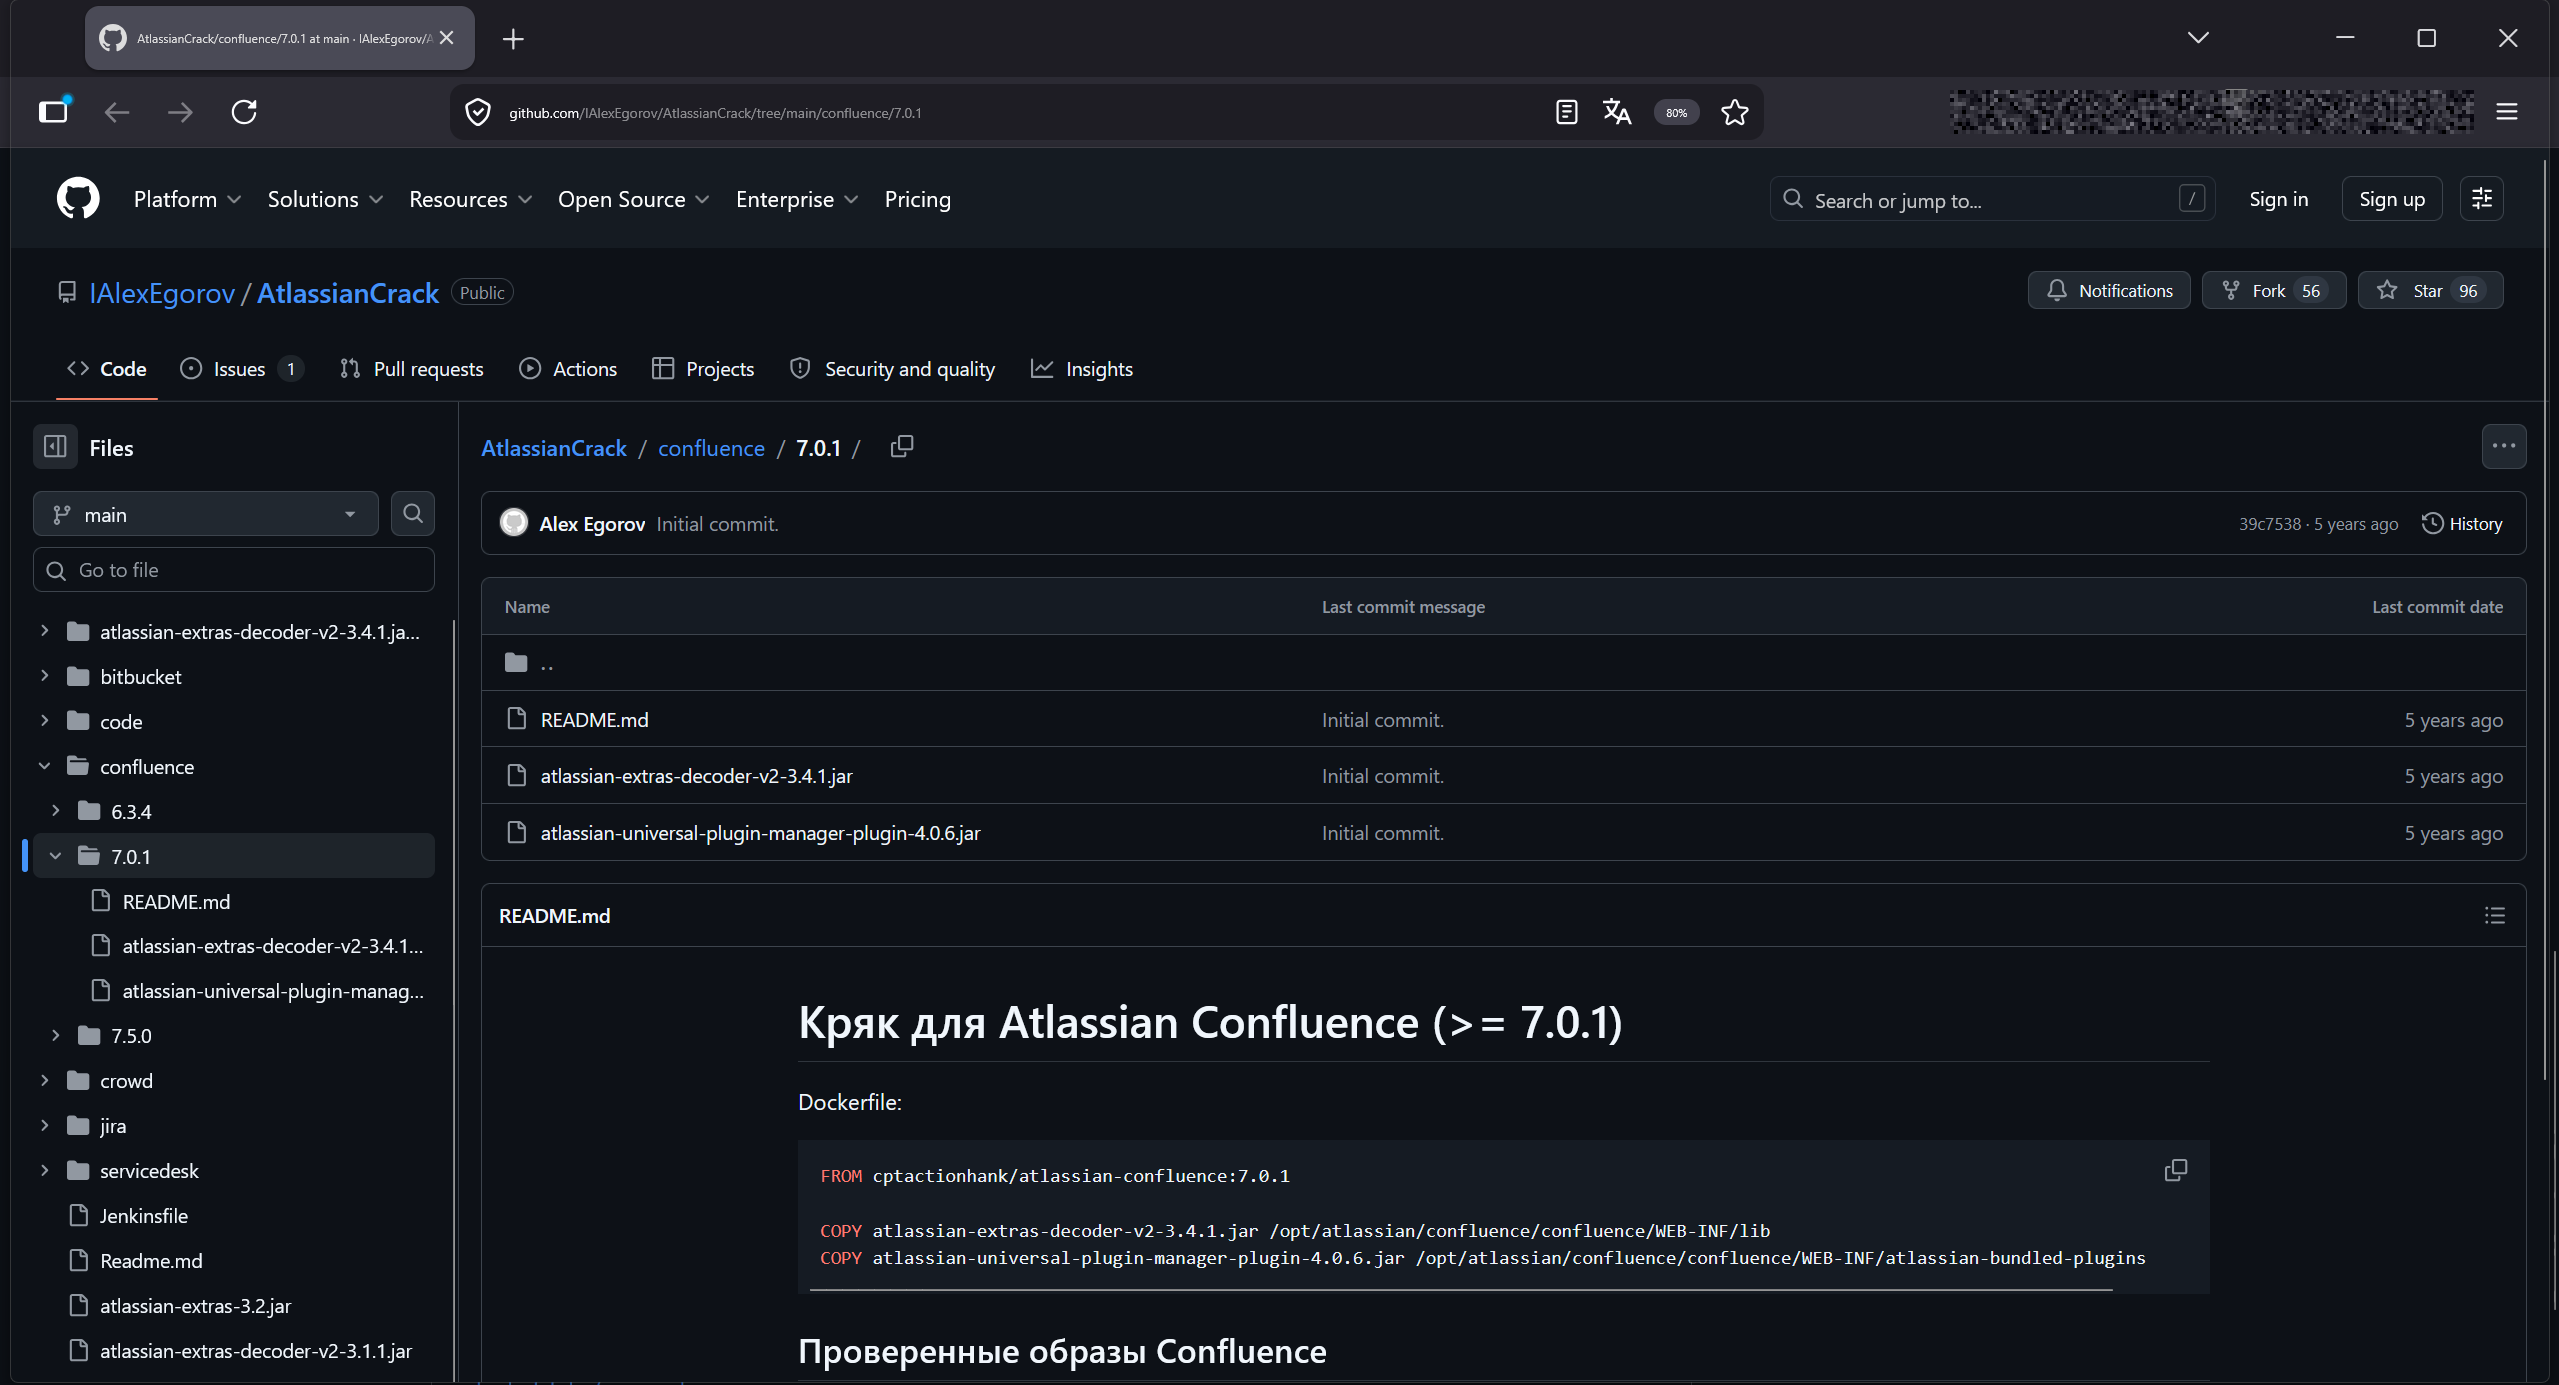This screenshot has width=2559, height=1385.
Task: Fork the AtlassianCrack repository
Action: click(x=2273, y=290)
